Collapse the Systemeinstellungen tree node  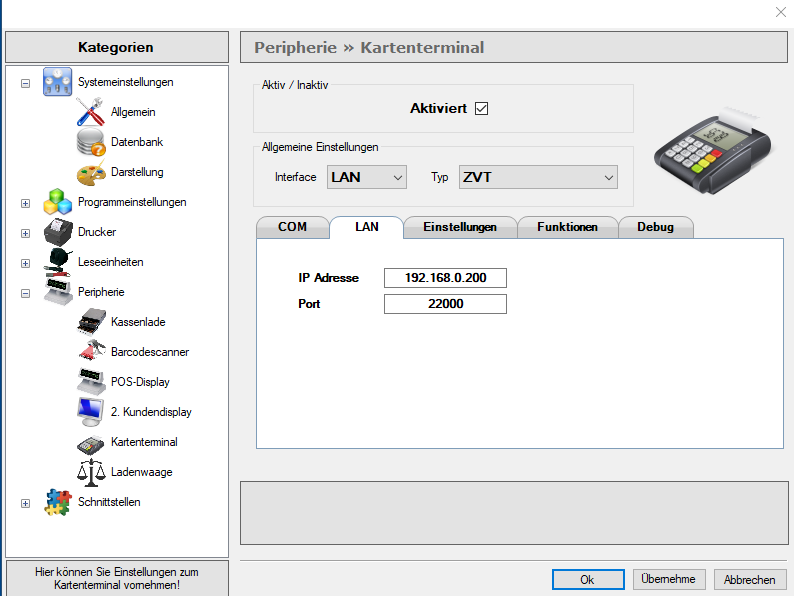click(25, 83)
